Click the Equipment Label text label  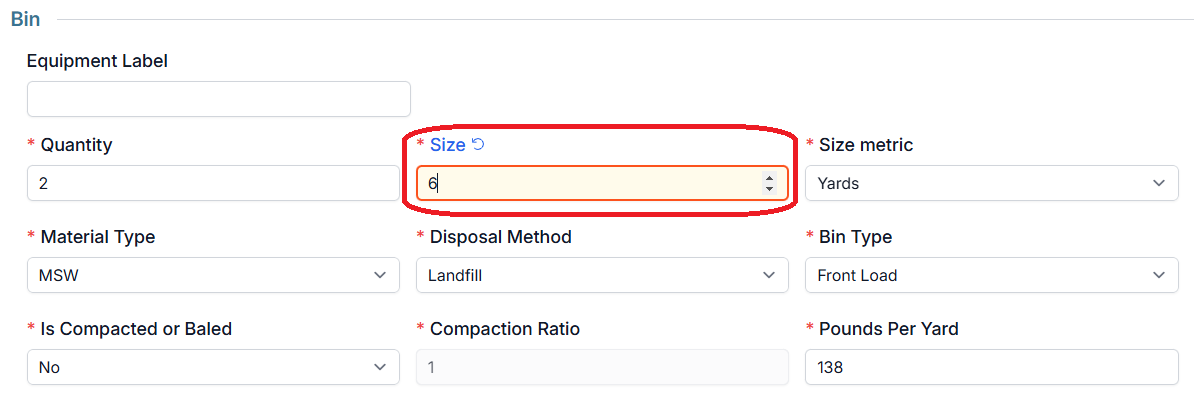[97, 61]
